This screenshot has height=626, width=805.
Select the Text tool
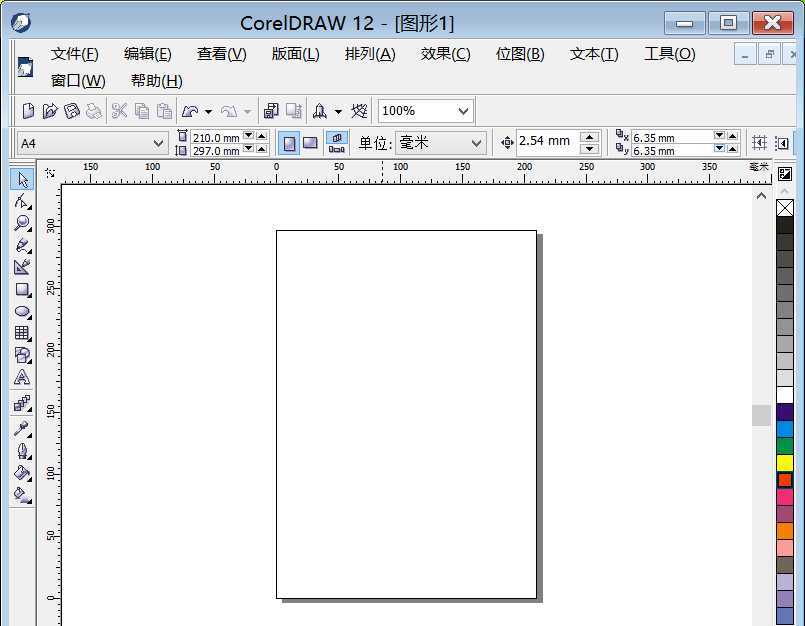pos(22,378)
